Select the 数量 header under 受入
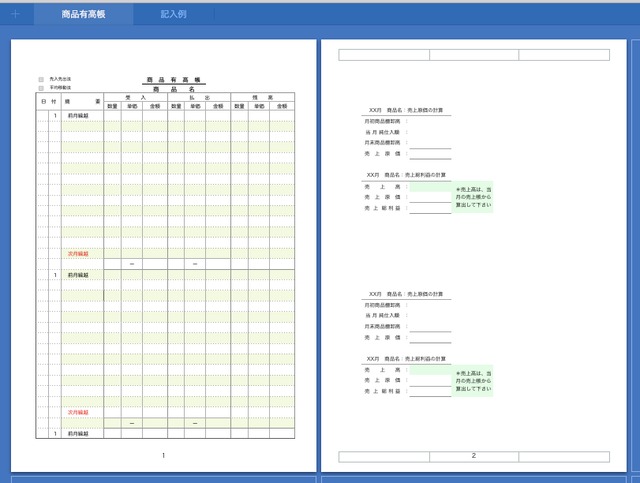 pos(113,106)
